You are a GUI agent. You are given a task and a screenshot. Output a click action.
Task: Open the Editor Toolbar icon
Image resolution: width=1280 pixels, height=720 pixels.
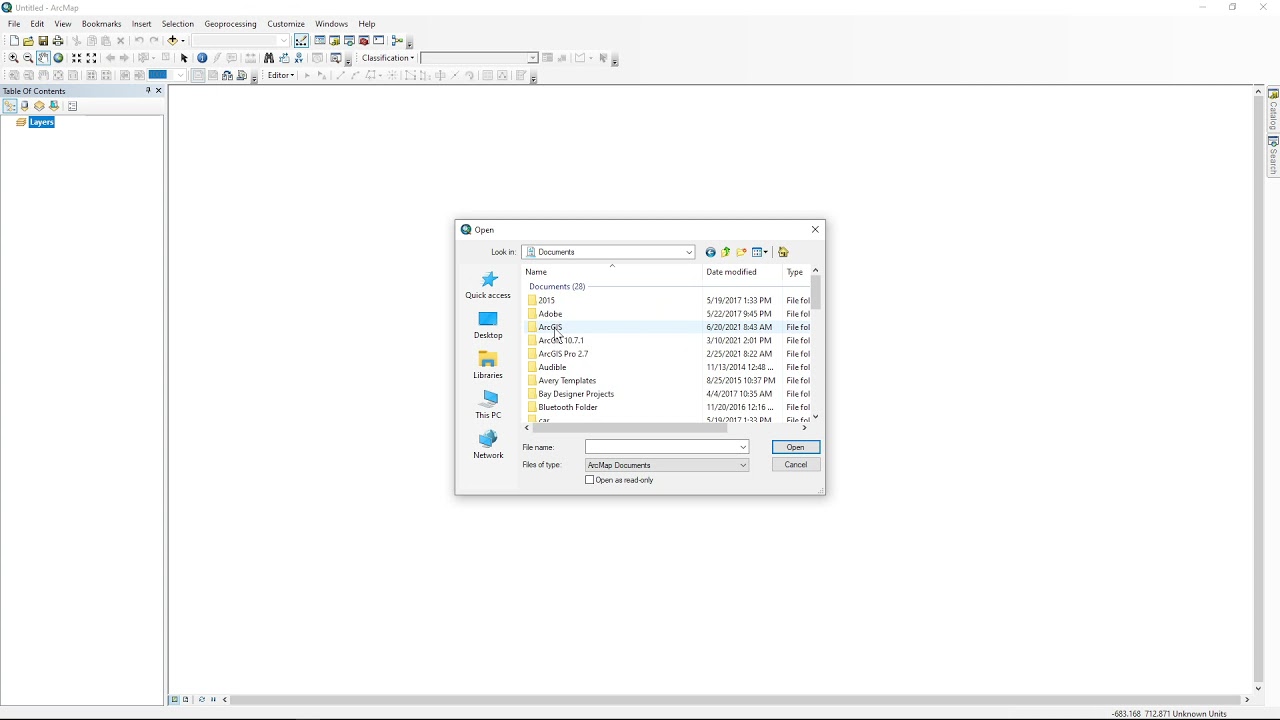click(301, 41)
